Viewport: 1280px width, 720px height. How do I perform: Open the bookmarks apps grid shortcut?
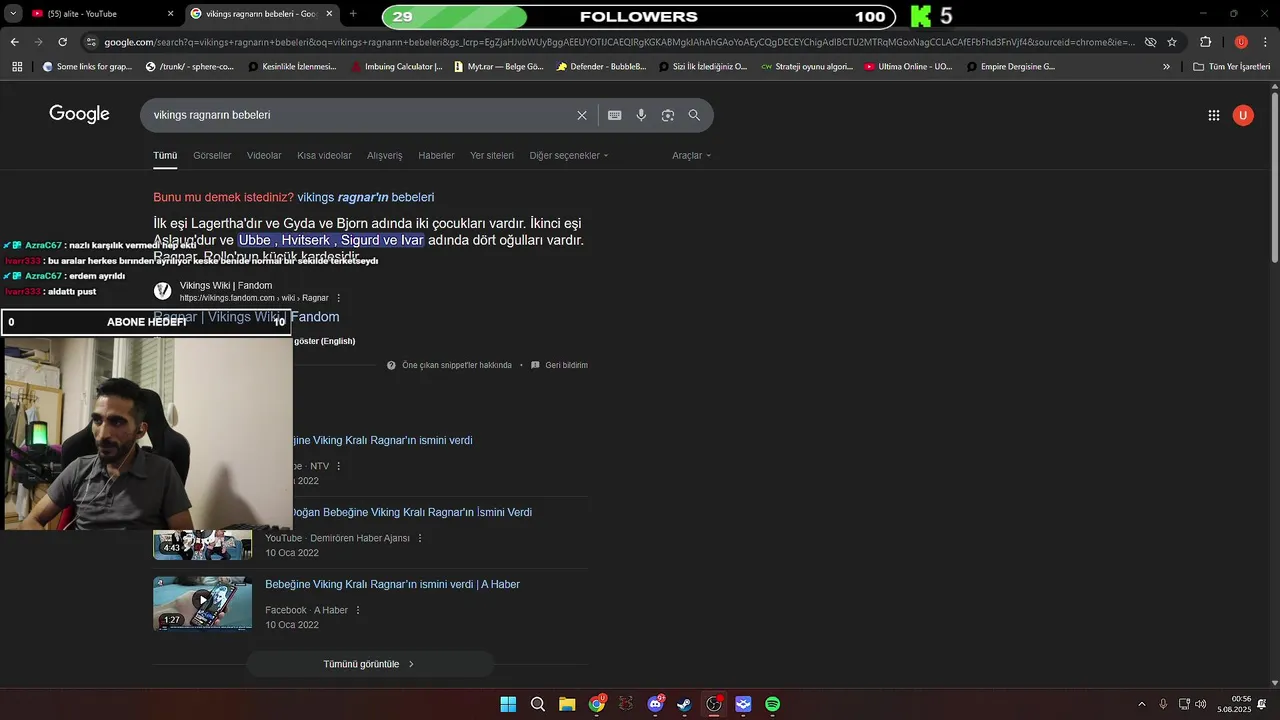[17, 67]
